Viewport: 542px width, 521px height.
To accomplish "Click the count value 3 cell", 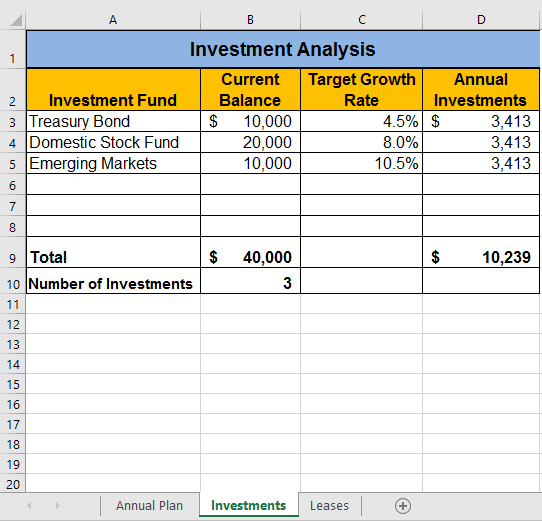I will (x=250, y=281).
